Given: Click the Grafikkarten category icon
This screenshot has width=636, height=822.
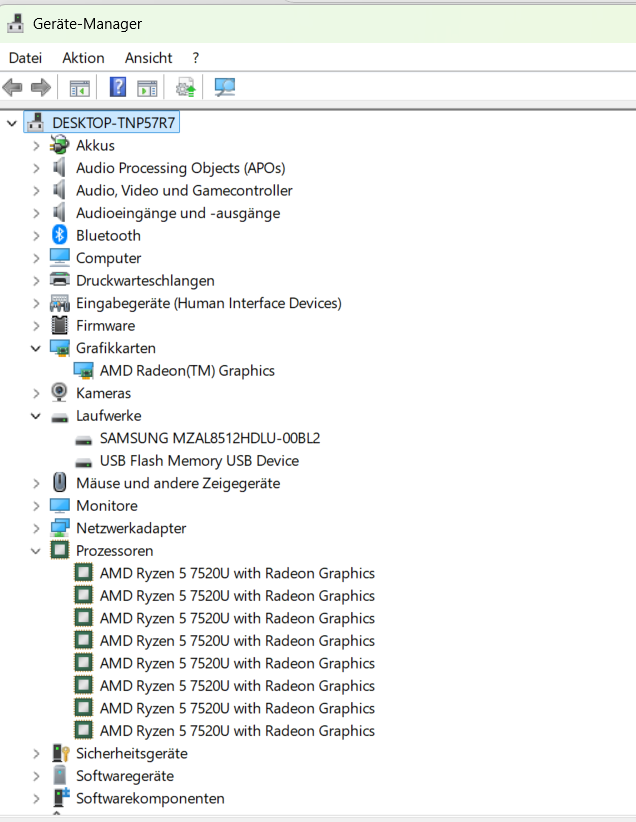Looking at the screenshot, I should [60, 348].
